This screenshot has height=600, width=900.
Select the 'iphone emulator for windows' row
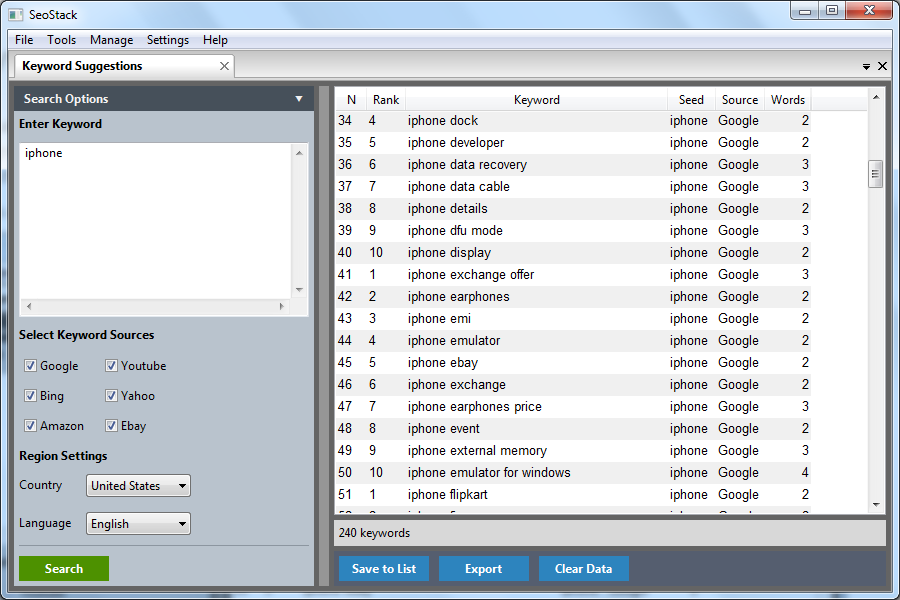[573, 473]
